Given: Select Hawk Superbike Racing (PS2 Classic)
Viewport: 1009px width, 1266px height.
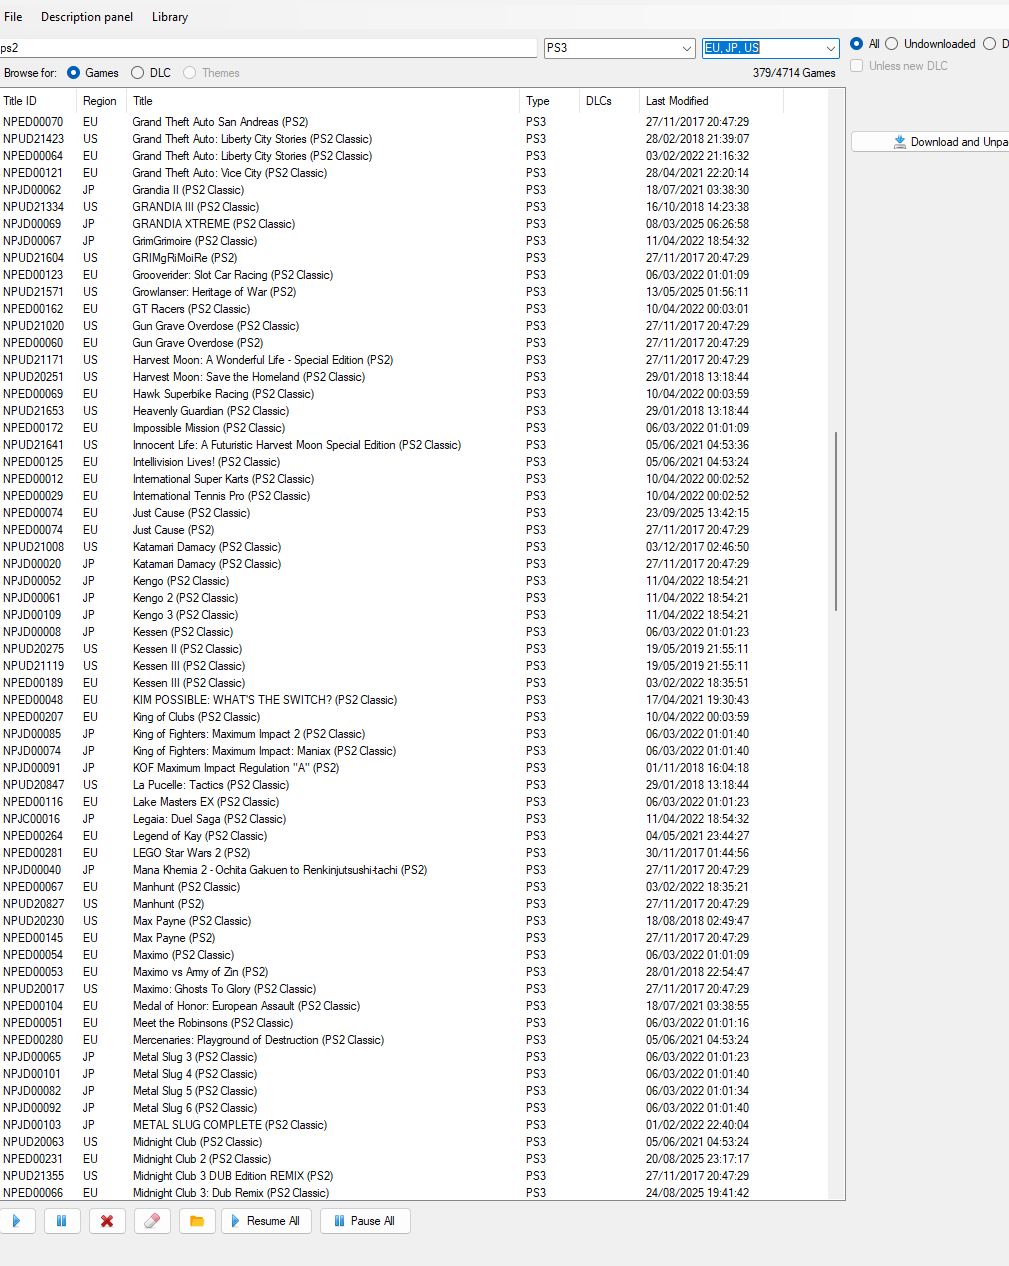Looking at the screenshot, I should pyautogui.click(x=415, y=394).
